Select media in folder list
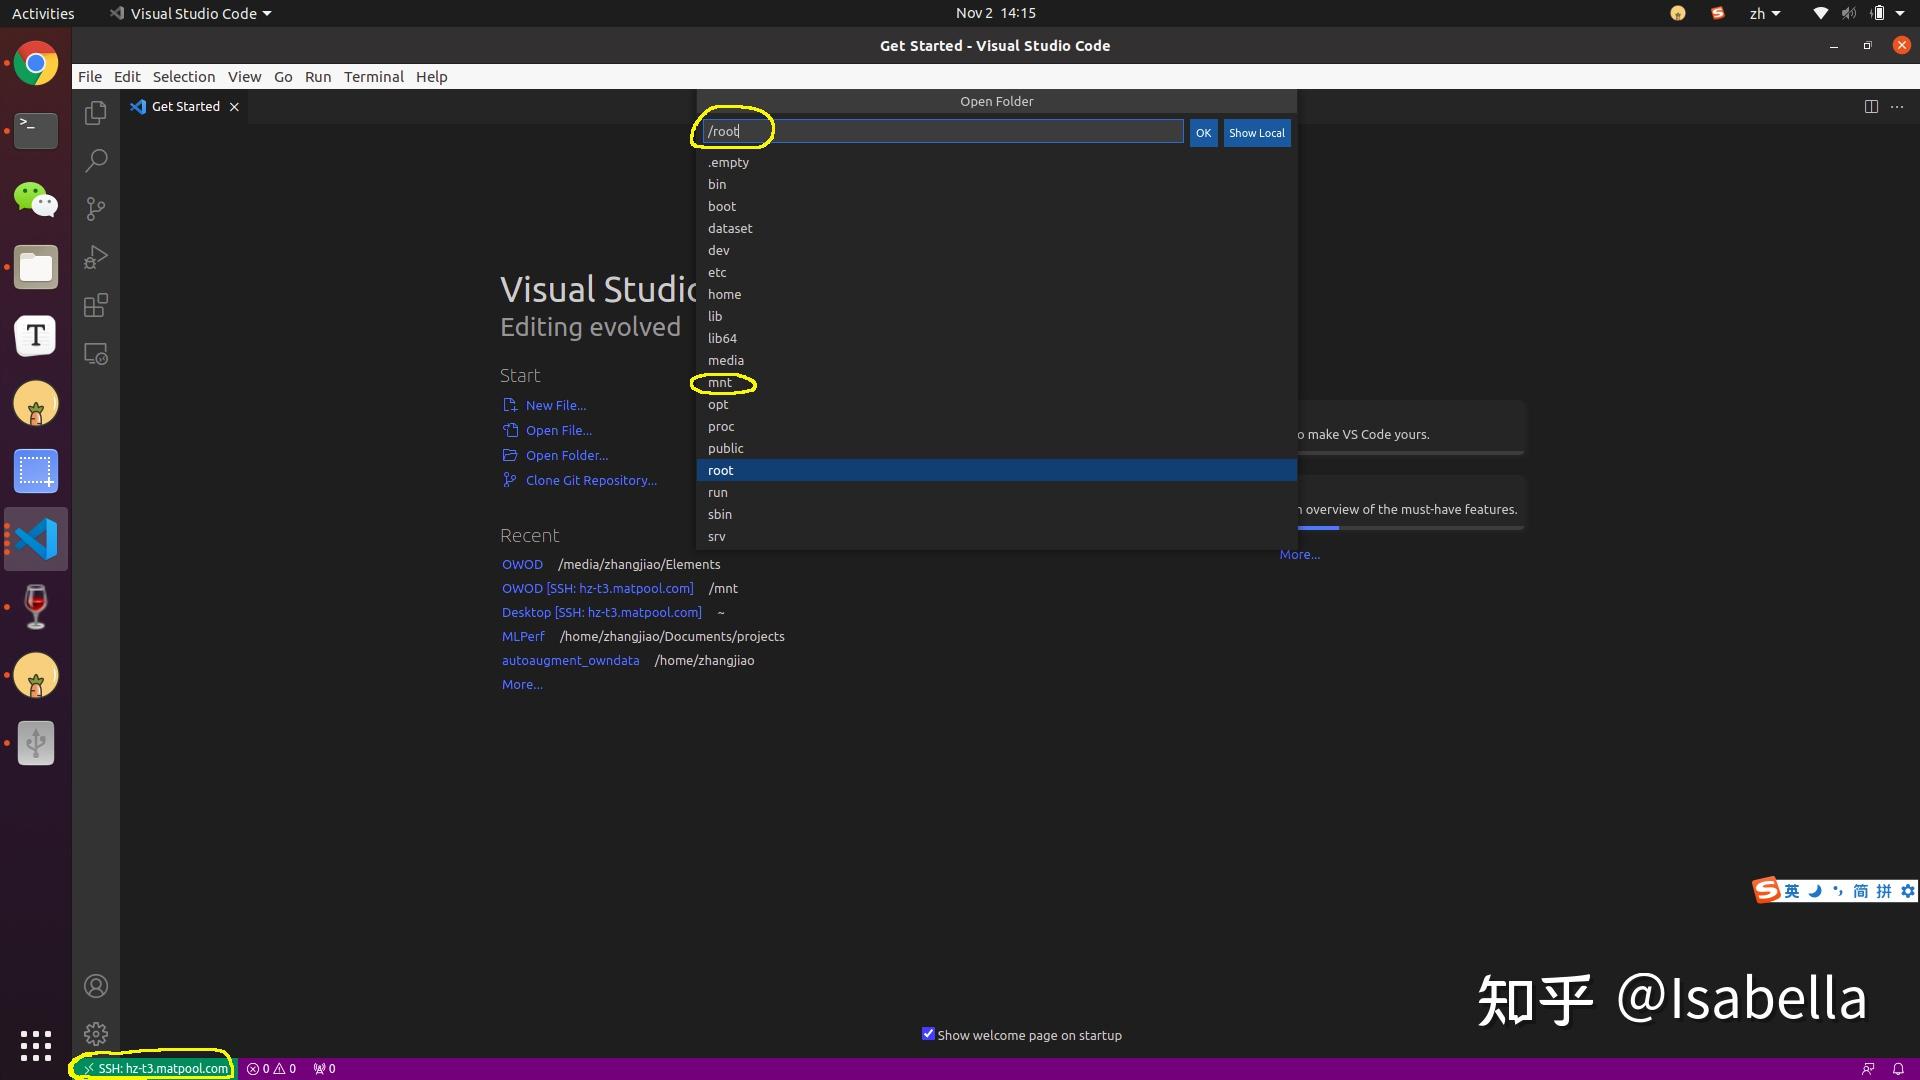Image resolution: width=1920 pixels, height=1080 pixels. tap(996, 360)
